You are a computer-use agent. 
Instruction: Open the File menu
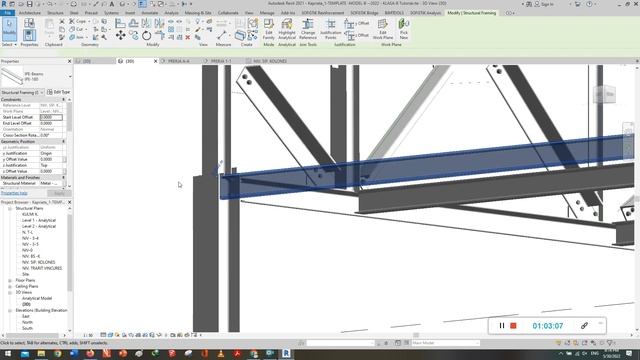pos(7,13)
